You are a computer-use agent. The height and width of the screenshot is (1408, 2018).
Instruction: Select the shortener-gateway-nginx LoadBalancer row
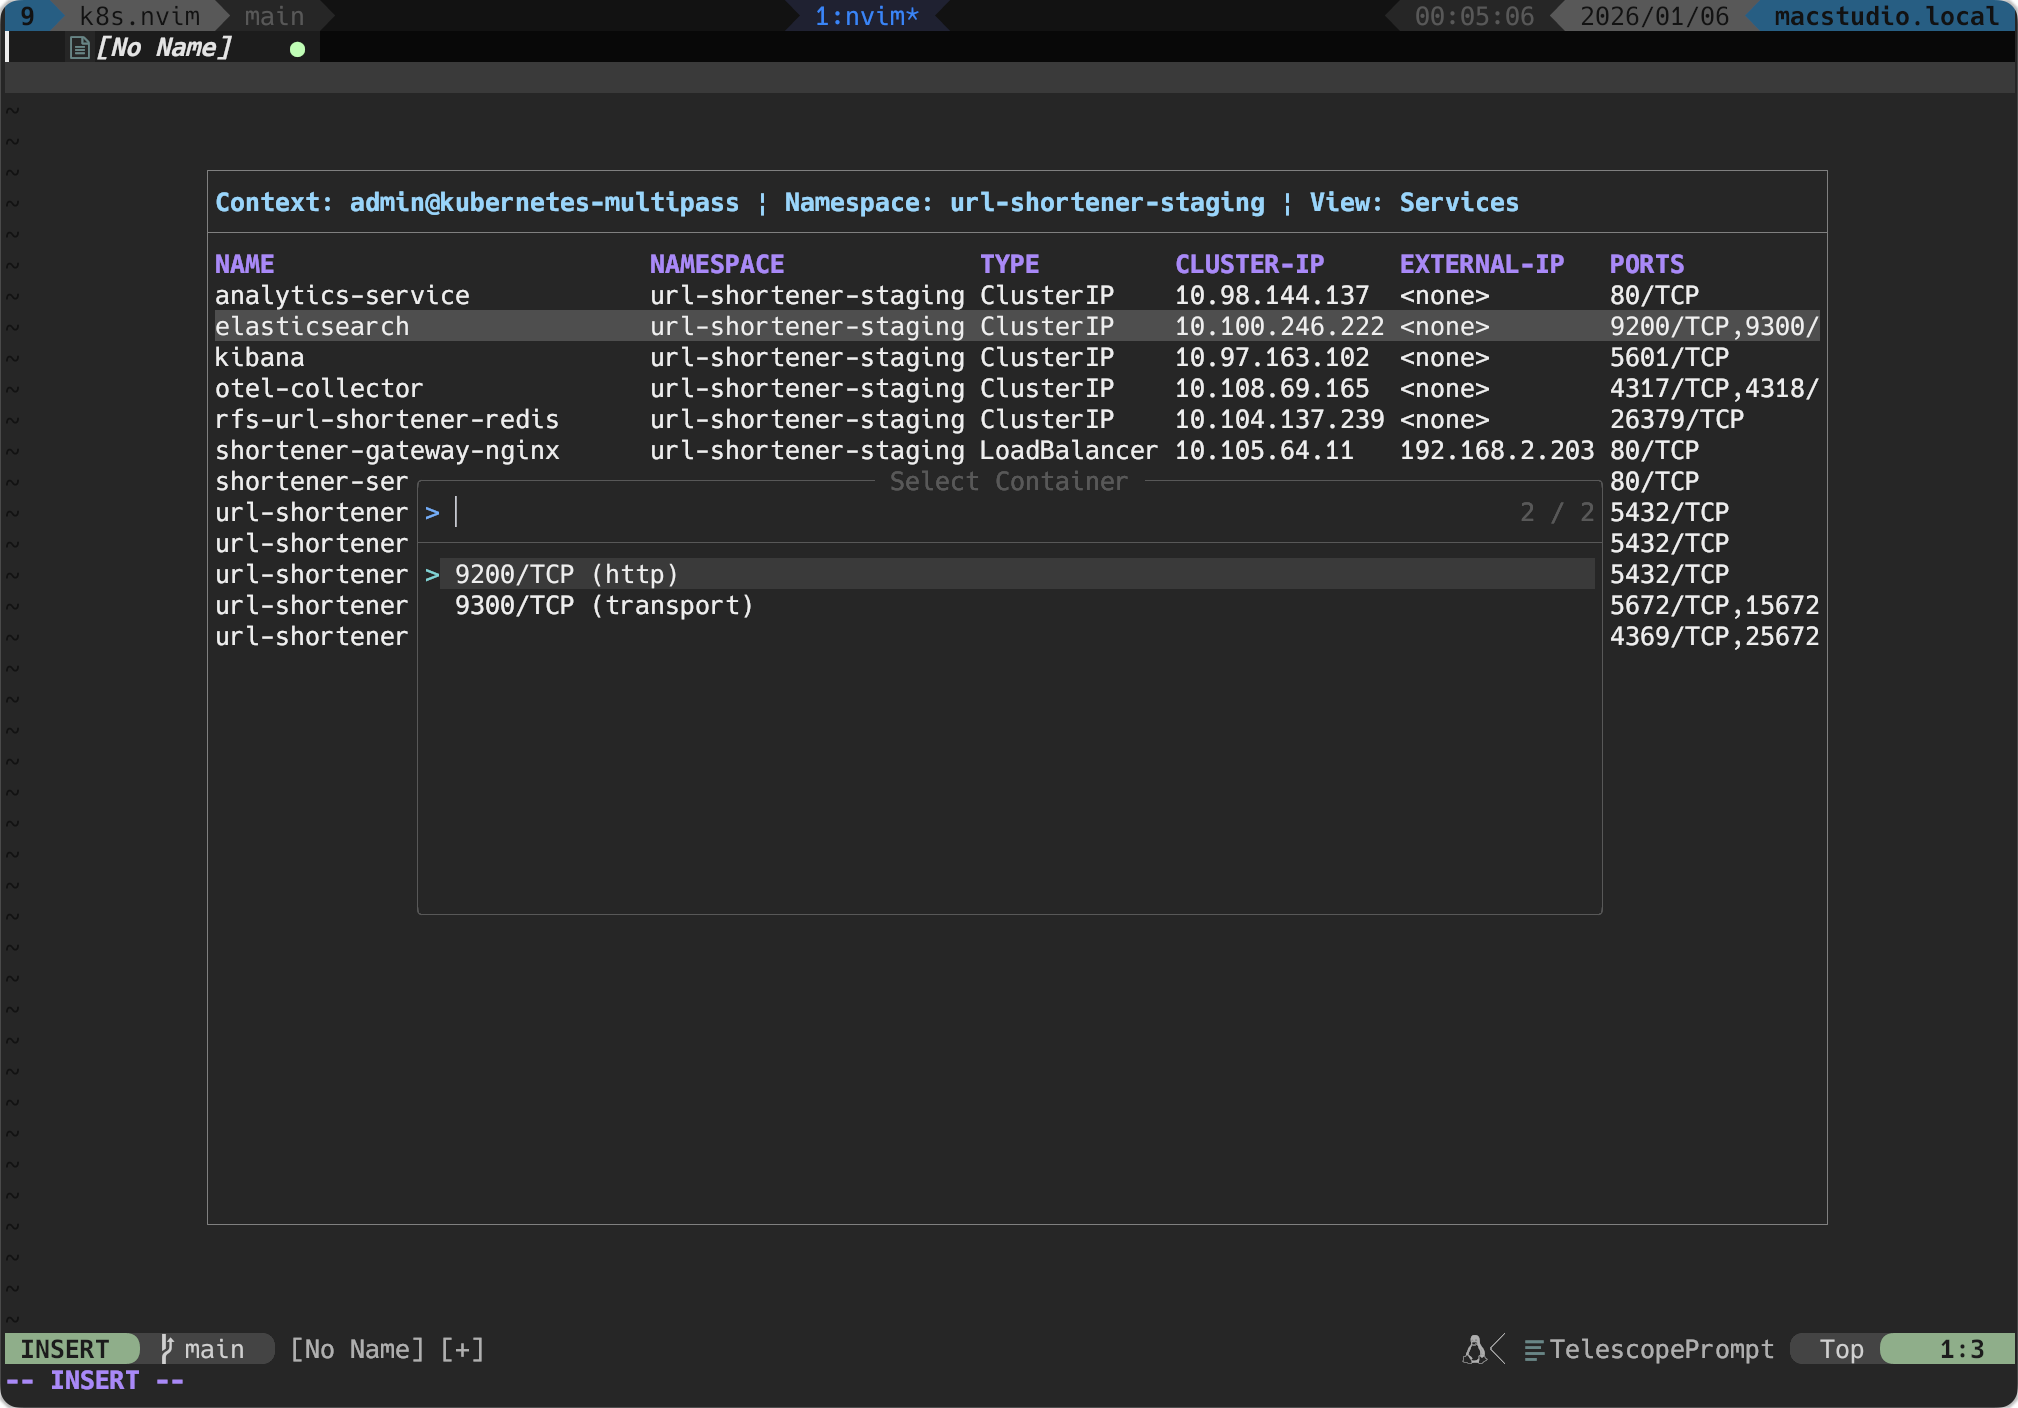click(386, 450)
